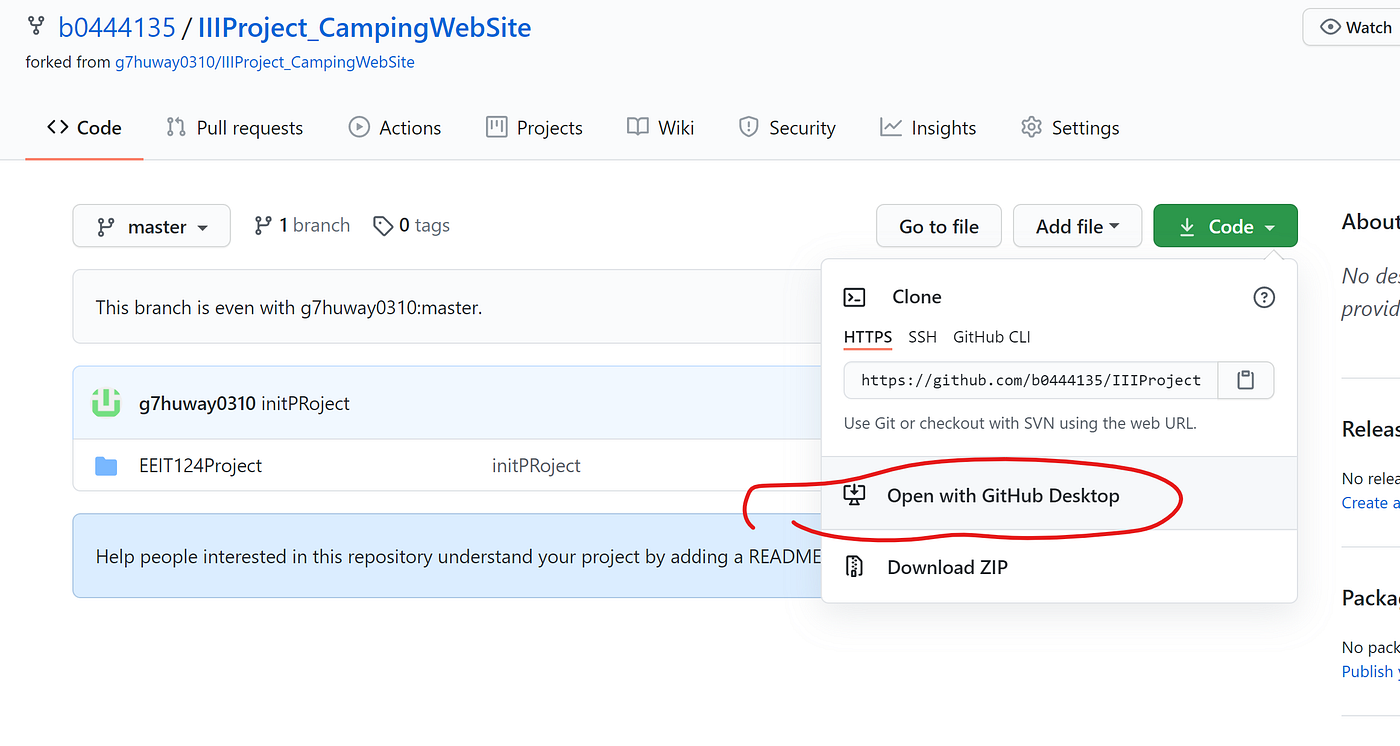
Task: Switch to the Pull requests tab
Action: pyautogui.click(x=235, y=128)
